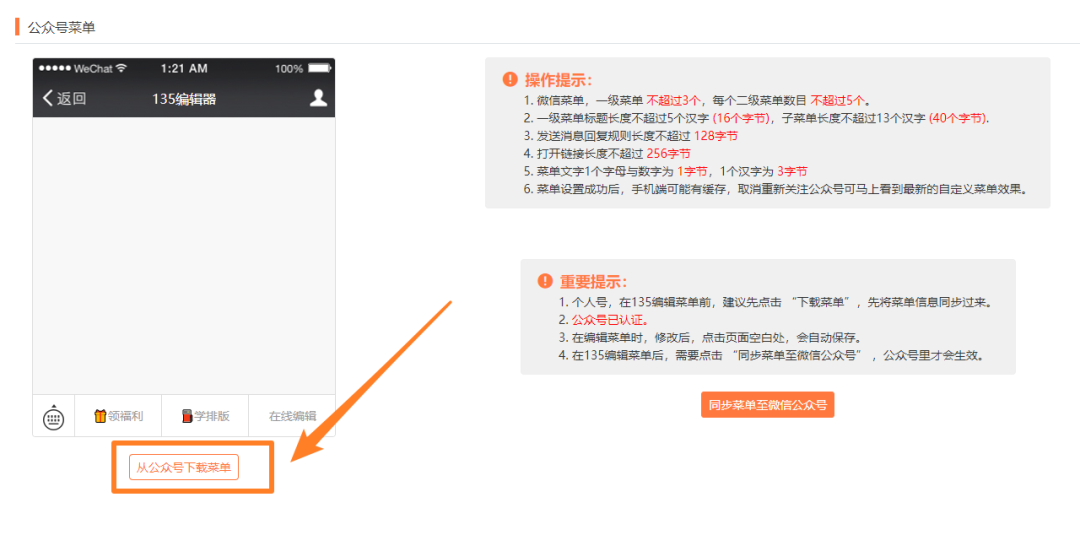1080x535 pixels.
Task: Toggle the keyboard icon in phone menu bar
Action: point(54,416)
